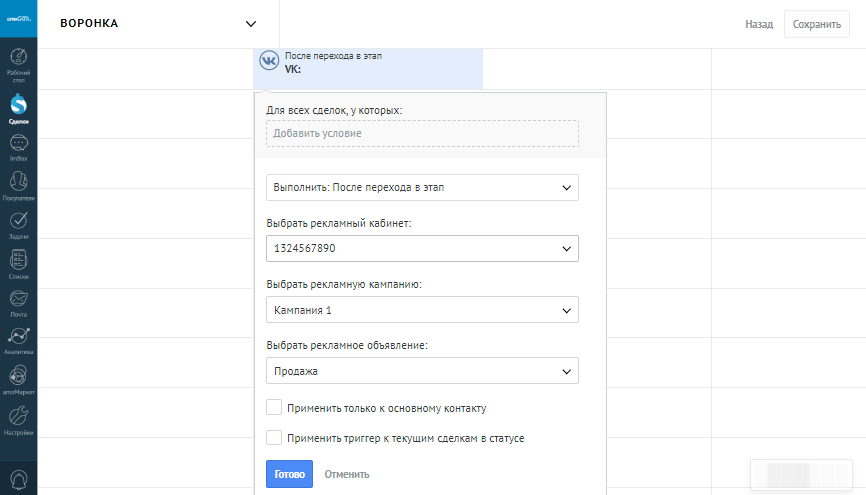
Task: Go to Покупатели in the sidebar
Action: point(18,185)
